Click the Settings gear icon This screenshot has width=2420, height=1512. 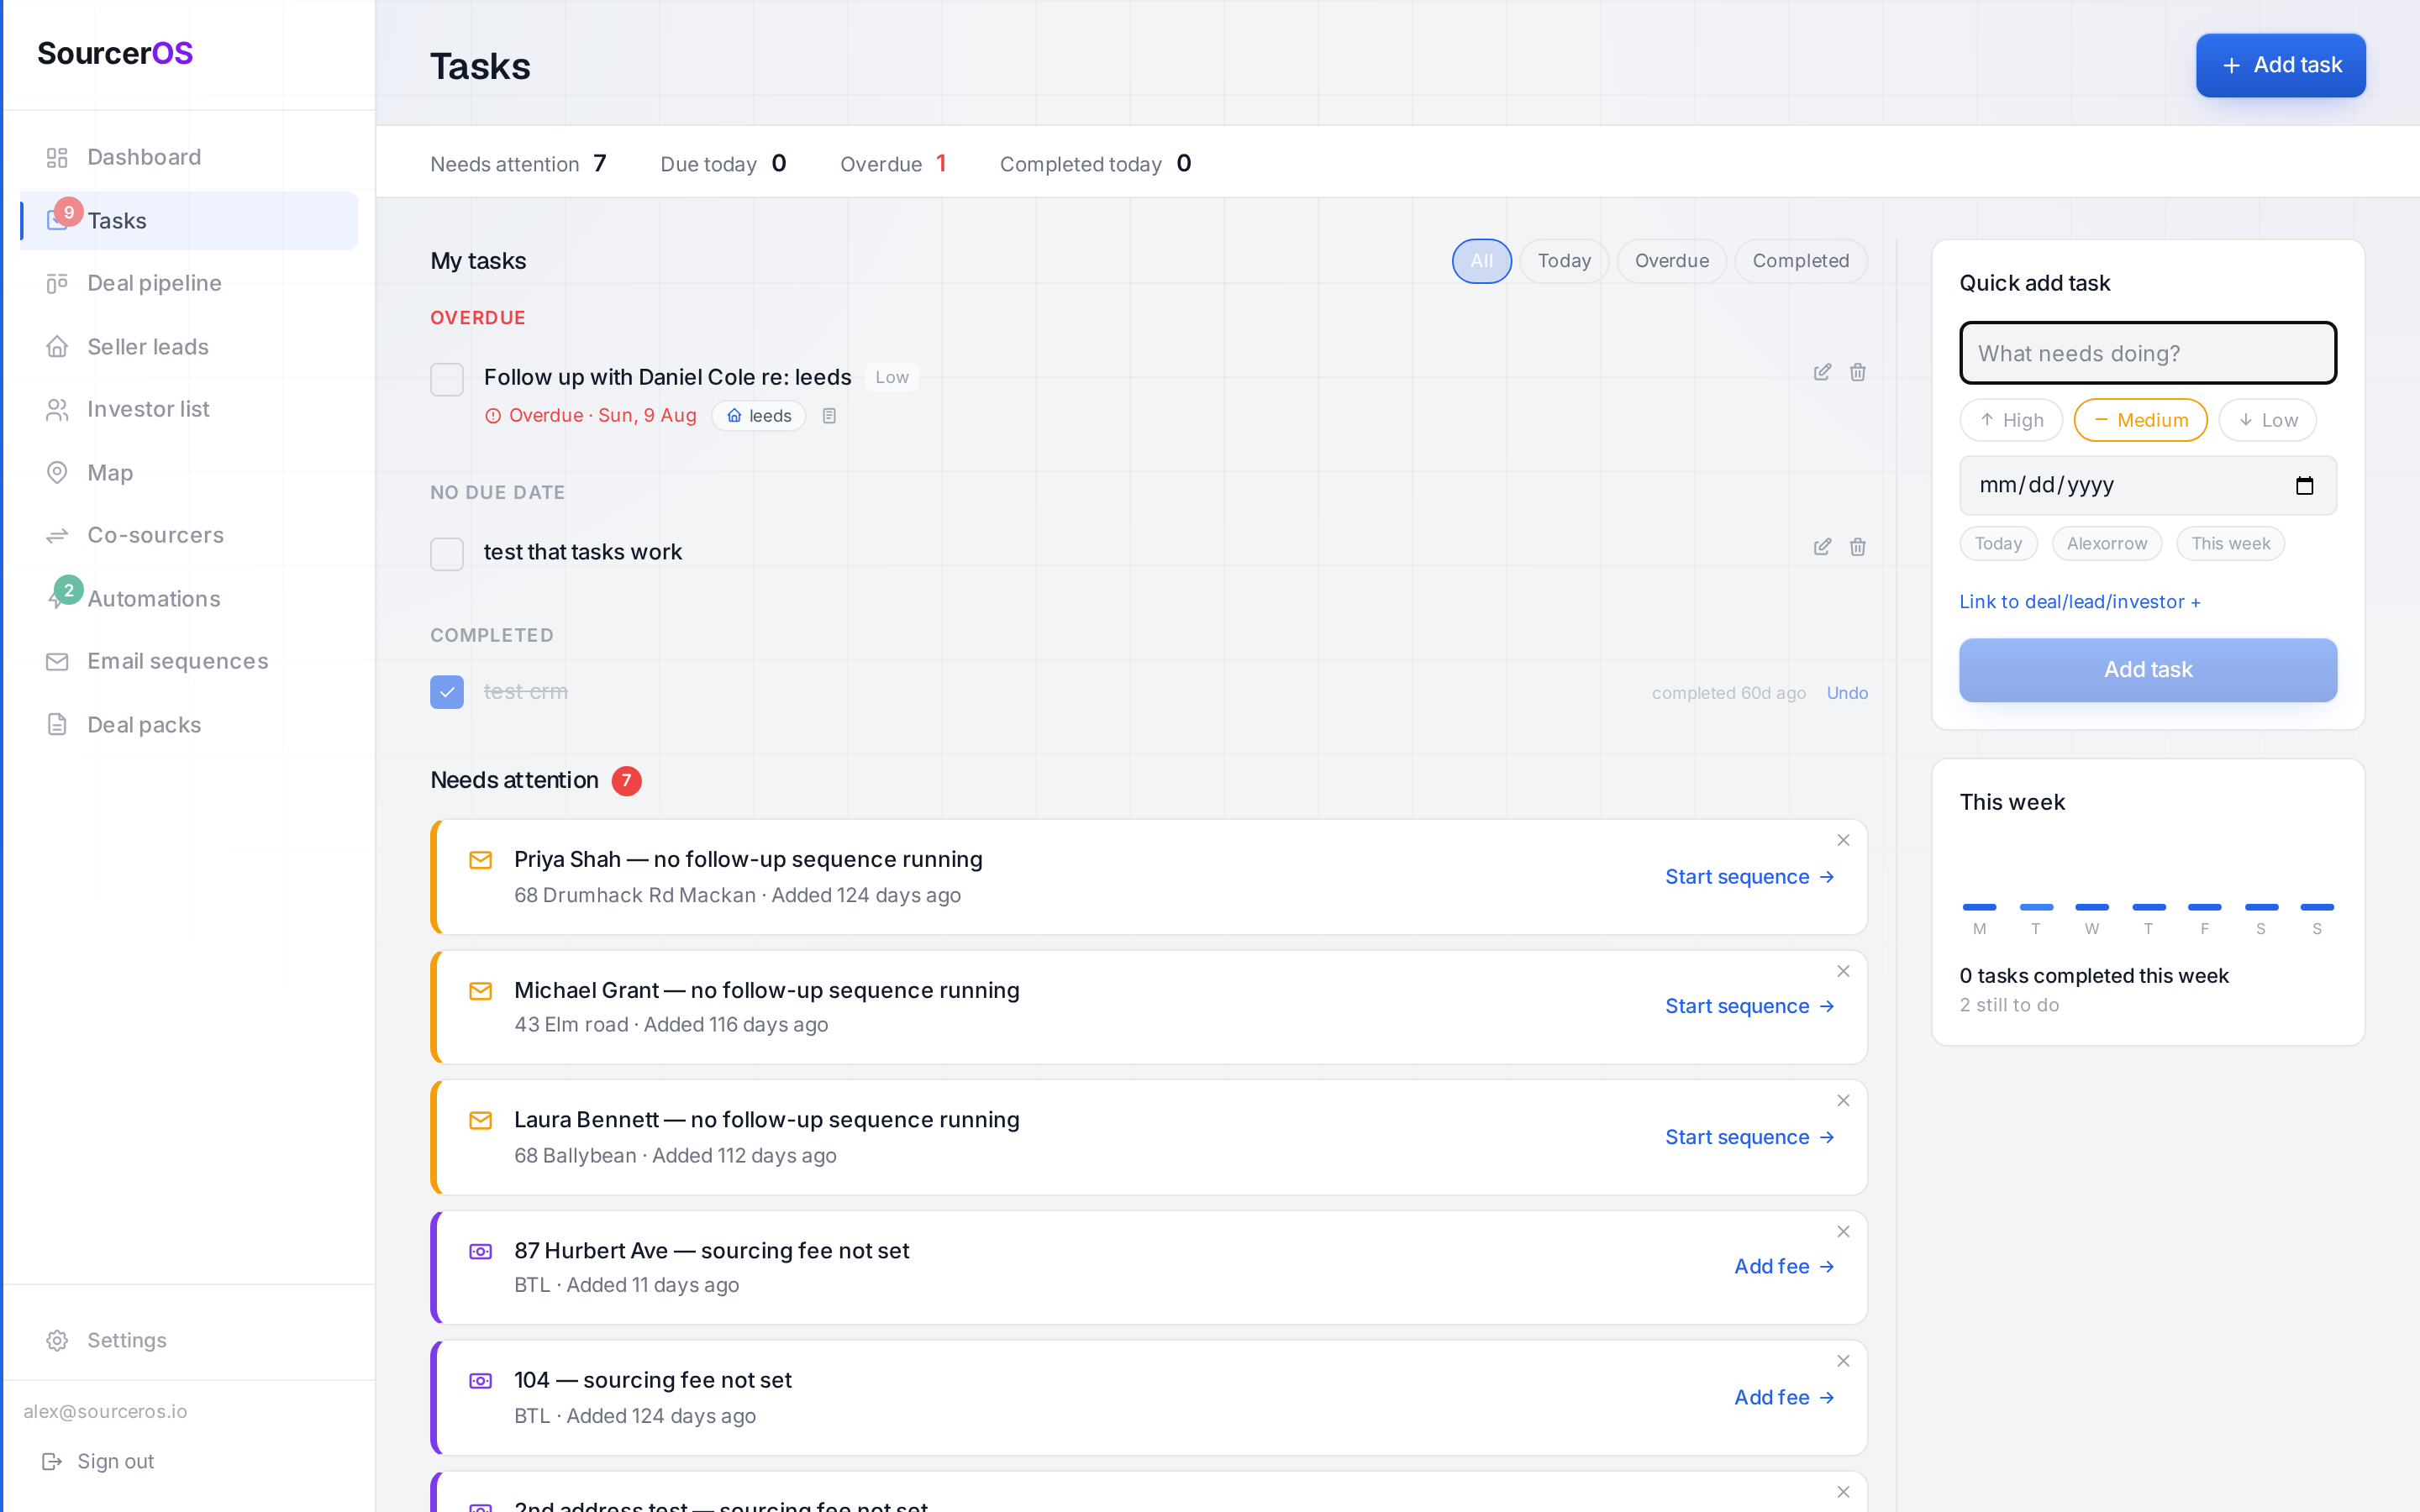tap(57, 1340)
